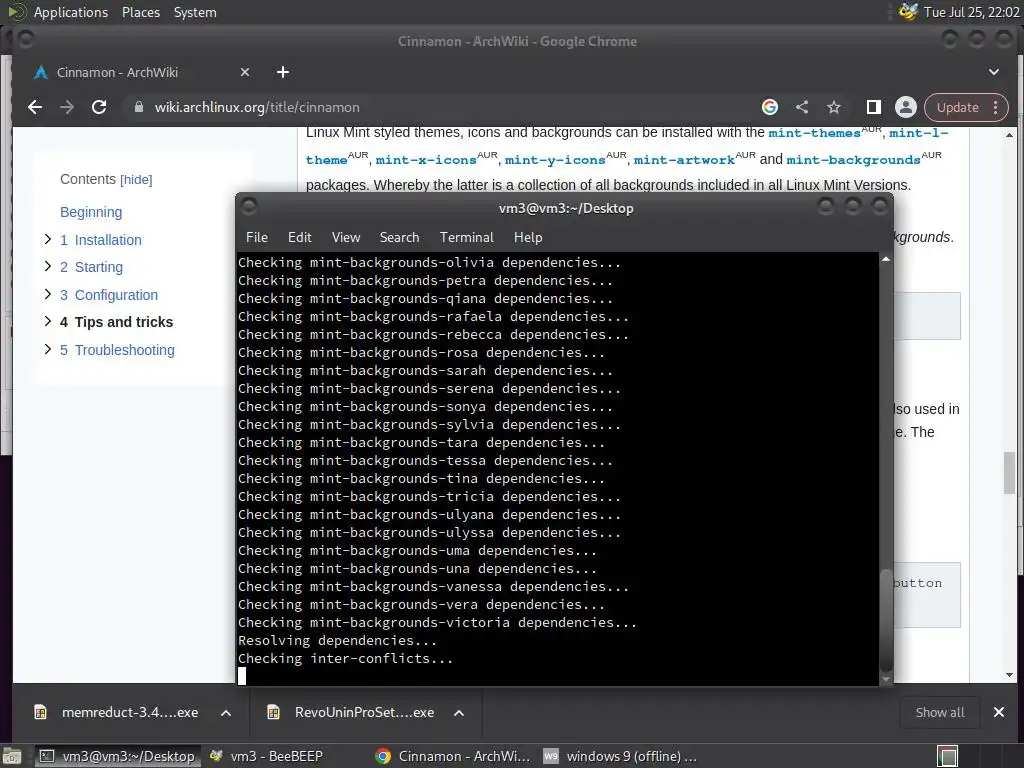
Task: Go to 4 Tips and tricks
Action: pyautogui.click(x=116, y=322)
